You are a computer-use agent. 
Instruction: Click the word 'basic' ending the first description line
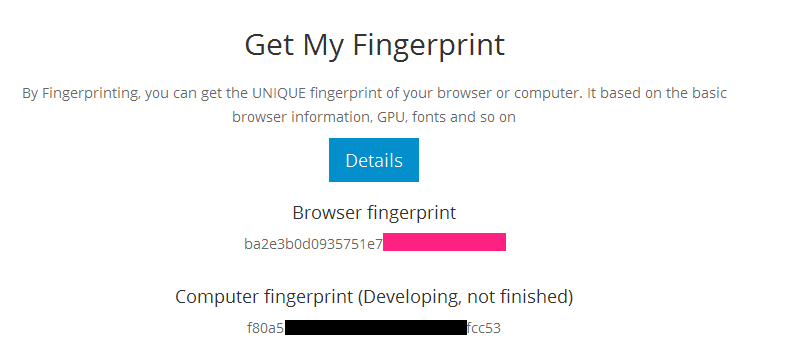709,93
